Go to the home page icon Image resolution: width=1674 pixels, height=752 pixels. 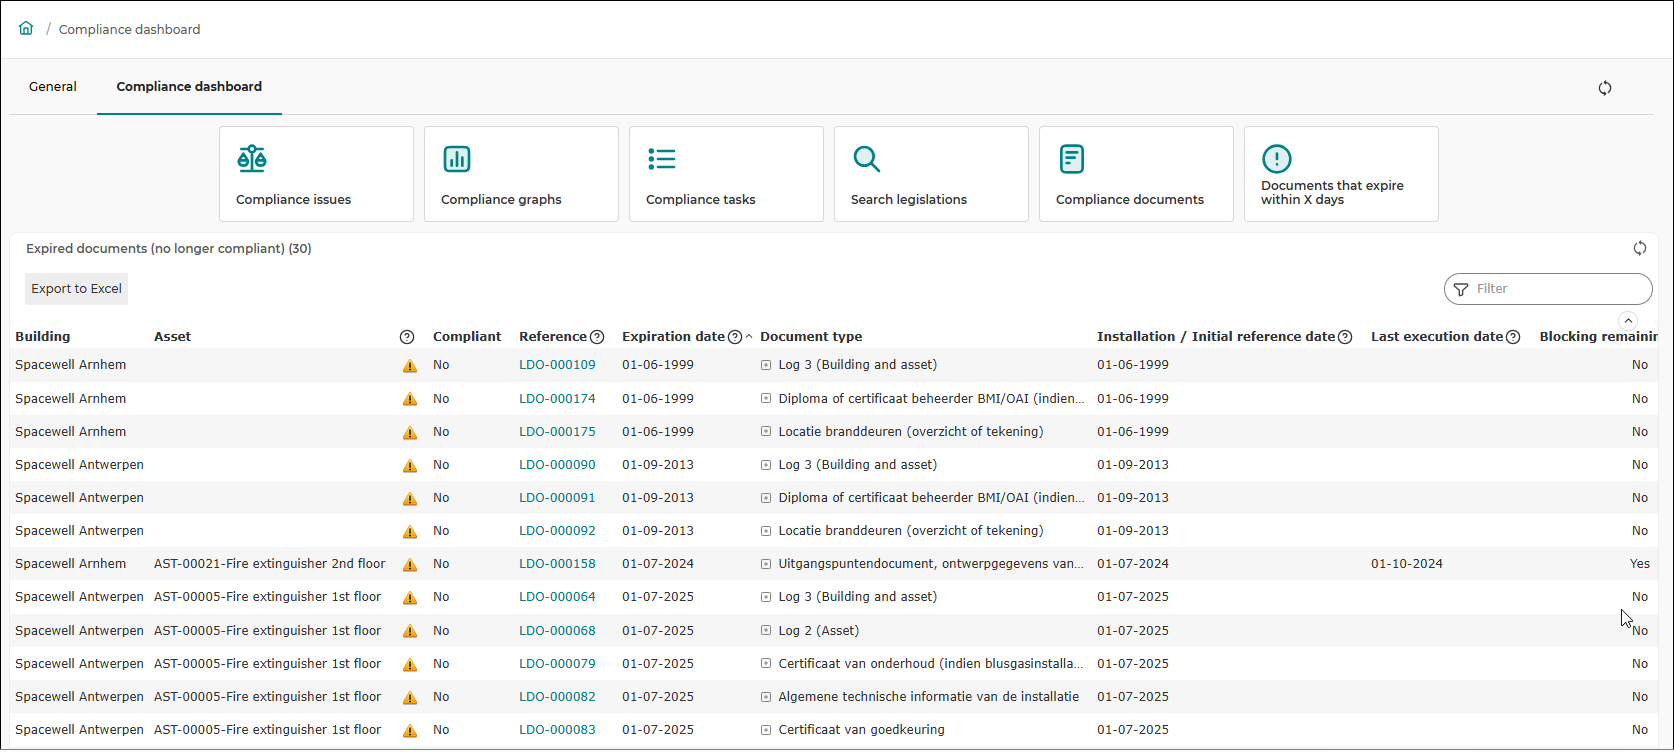pos(26,28)
